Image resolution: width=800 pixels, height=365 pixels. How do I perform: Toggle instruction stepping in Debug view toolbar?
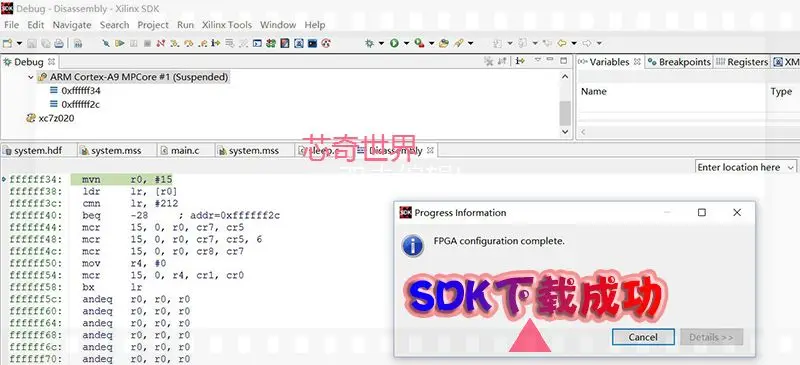point(519,61)
